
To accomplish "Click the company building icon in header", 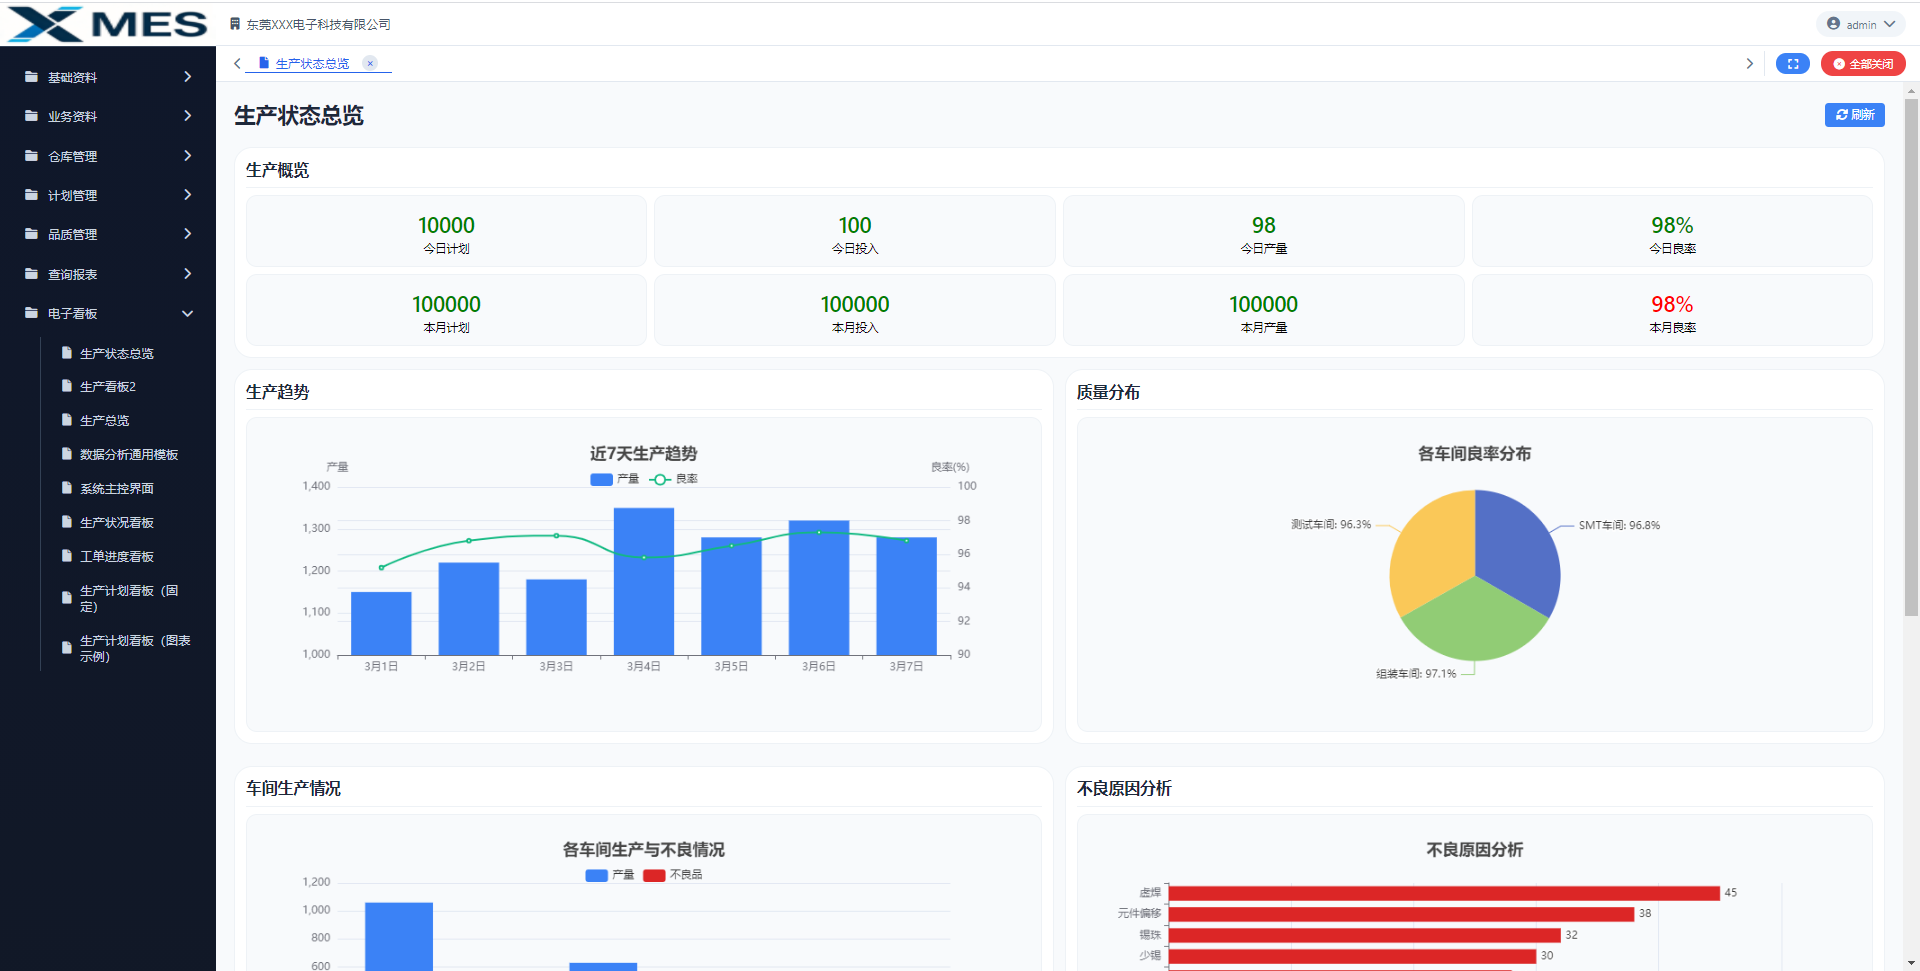I will click(x=235, y=24).
